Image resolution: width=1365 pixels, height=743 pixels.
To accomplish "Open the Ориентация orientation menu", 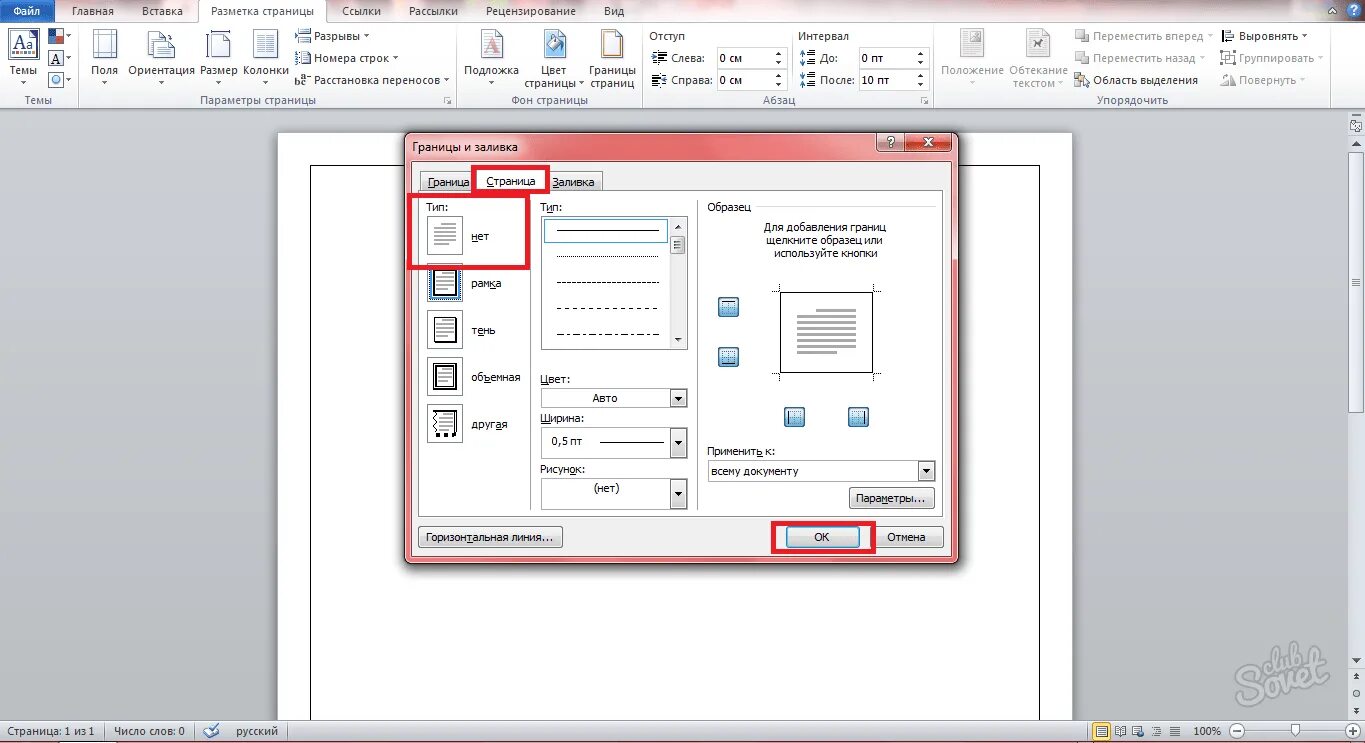I will pos(161,58).
